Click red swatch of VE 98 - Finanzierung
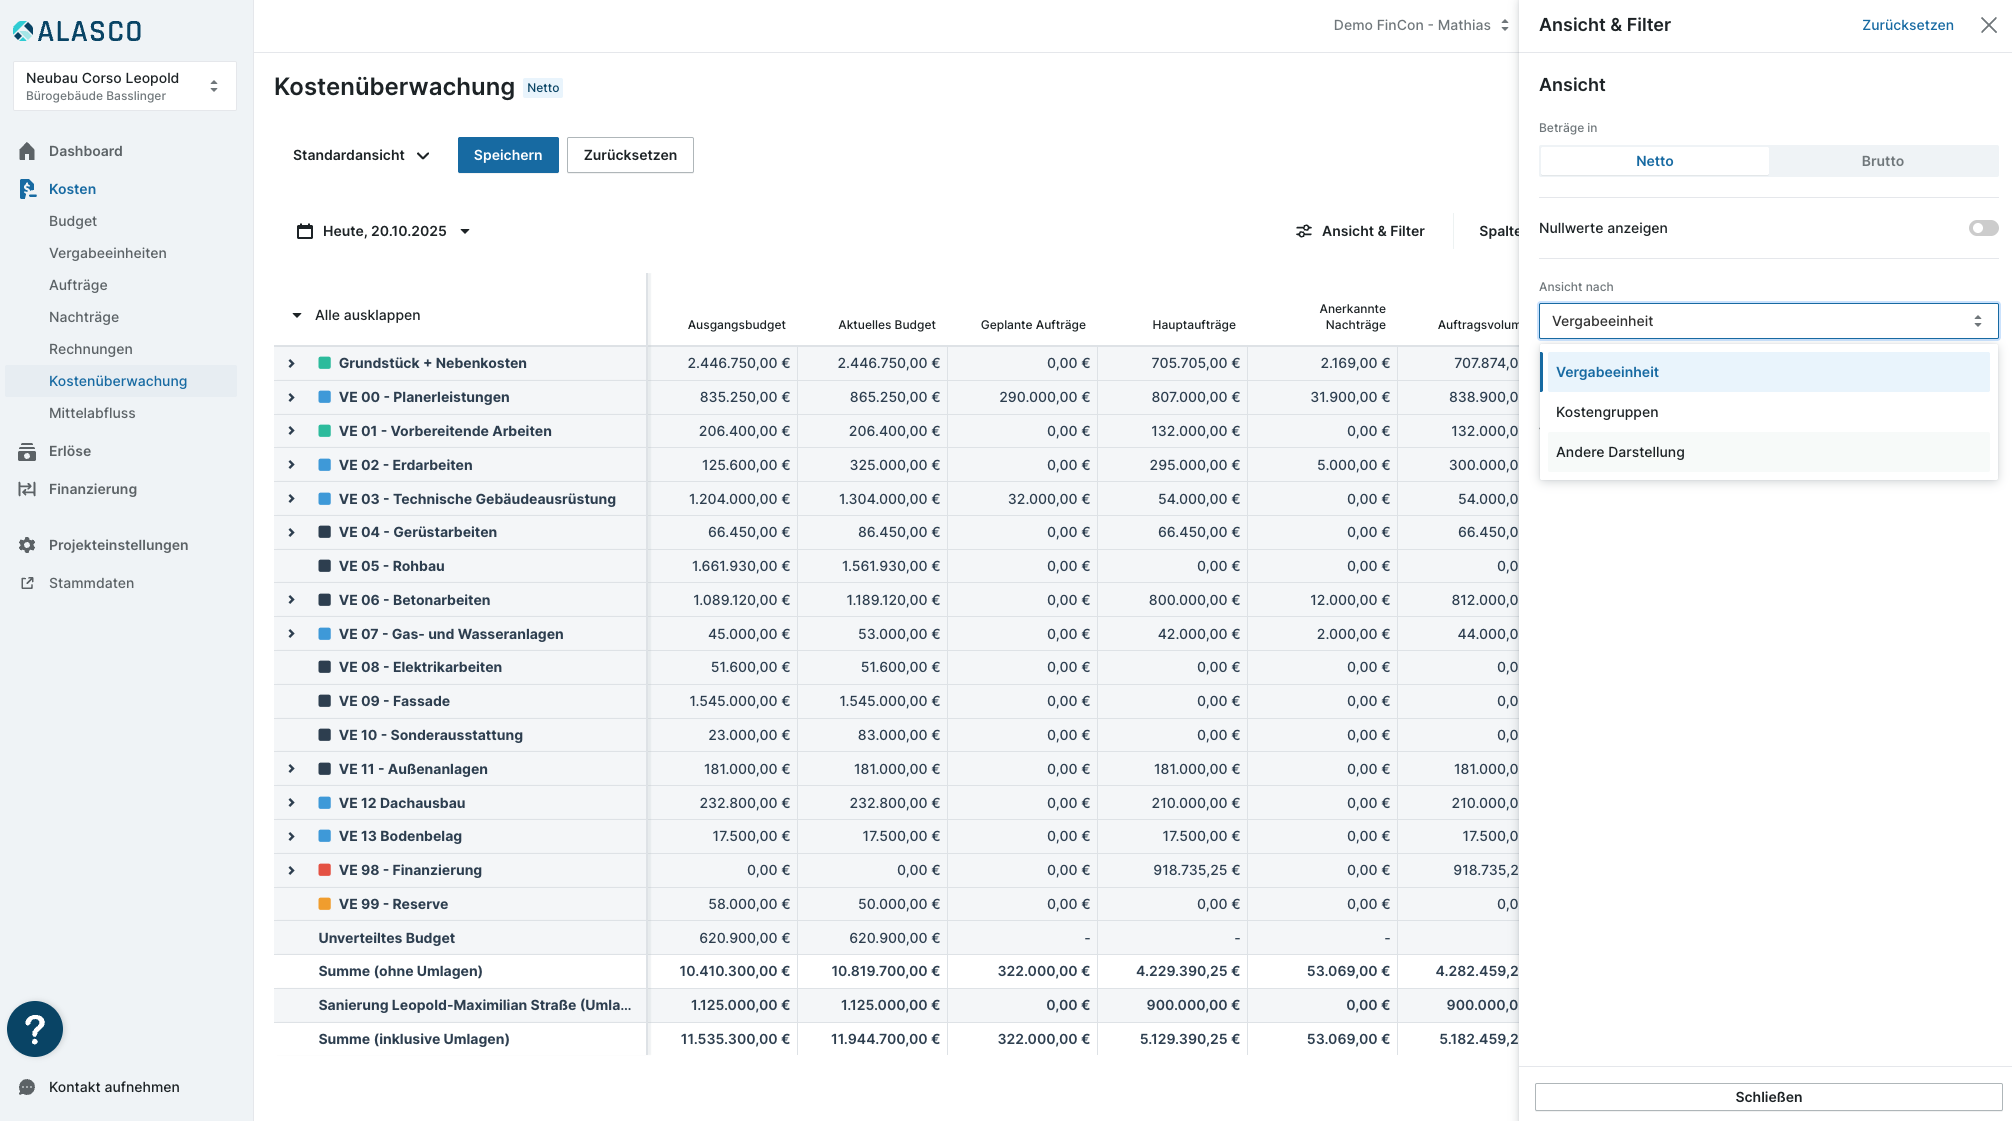This screenshot has width=2012, height=1121. click(324, 870)
